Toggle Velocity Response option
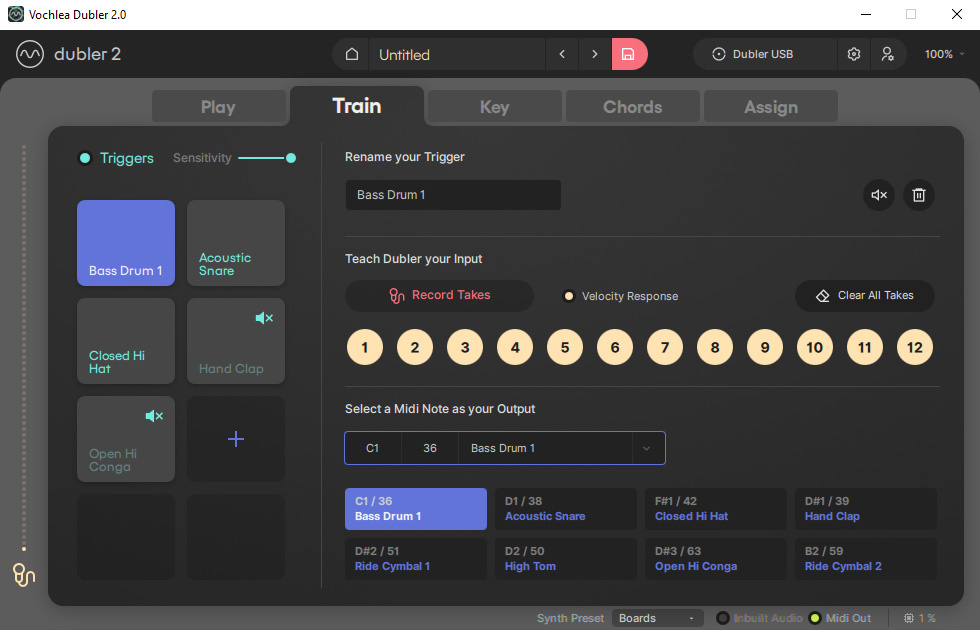980x630 pixels. 569,296
